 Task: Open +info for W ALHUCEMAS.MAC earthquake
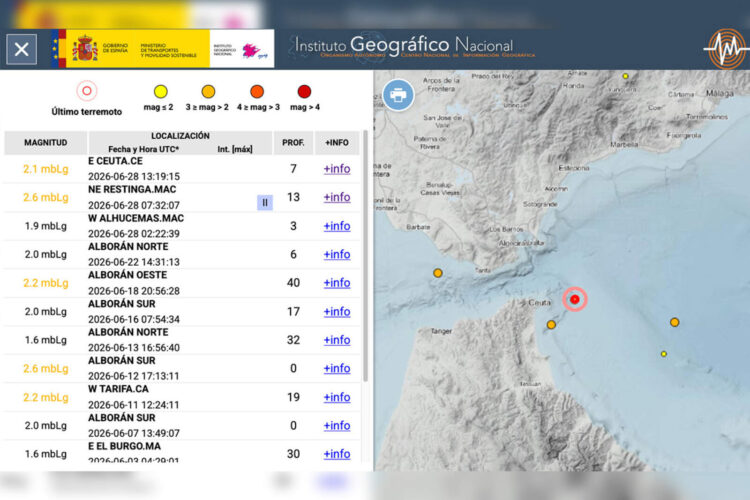click(x=337, y=226)
